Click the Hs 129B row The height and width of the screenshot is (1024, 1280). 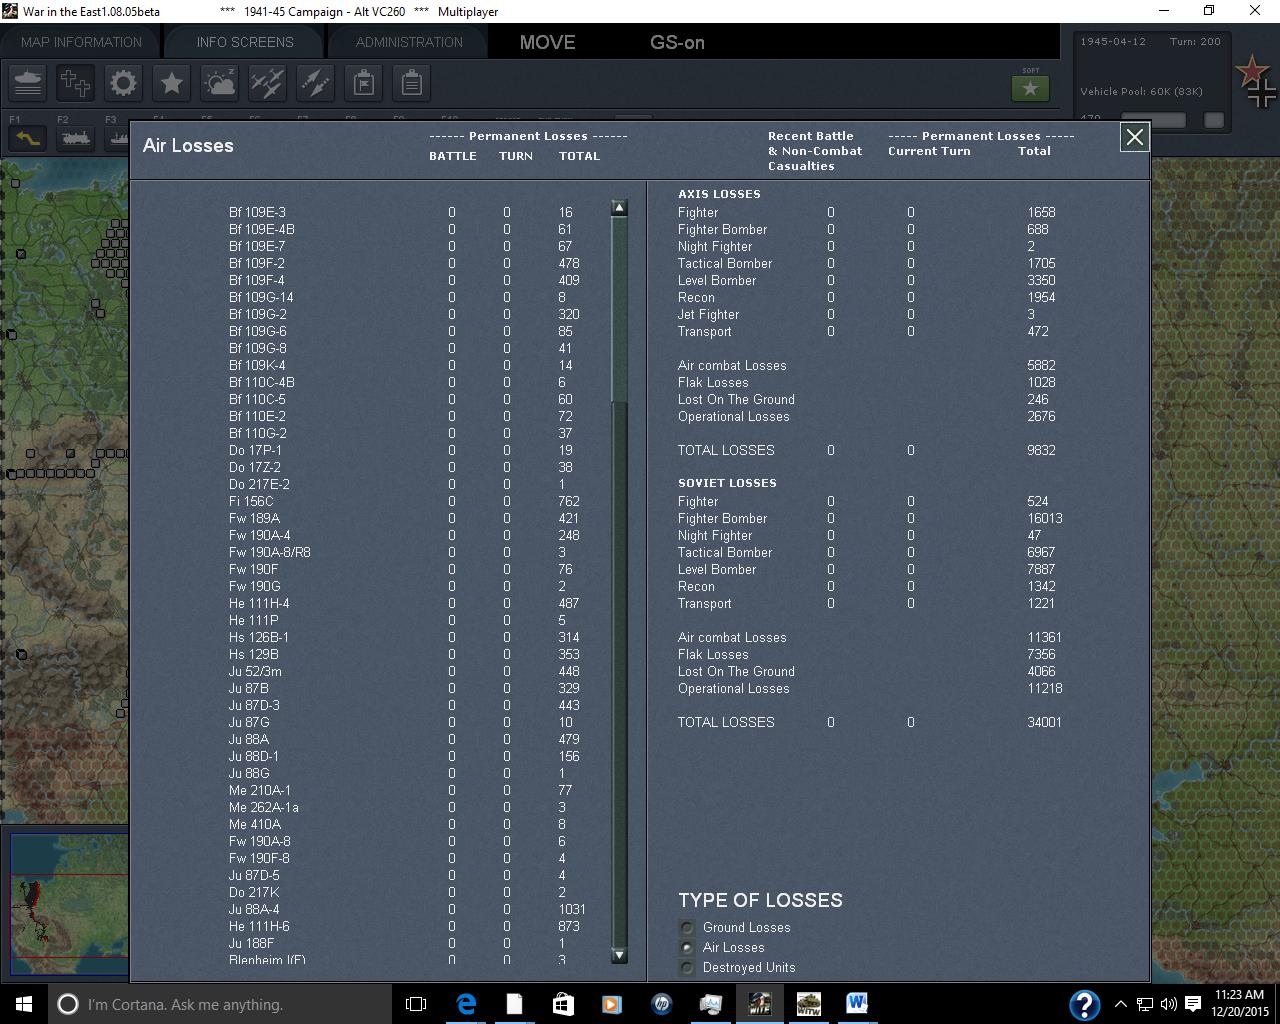(404, 654)
